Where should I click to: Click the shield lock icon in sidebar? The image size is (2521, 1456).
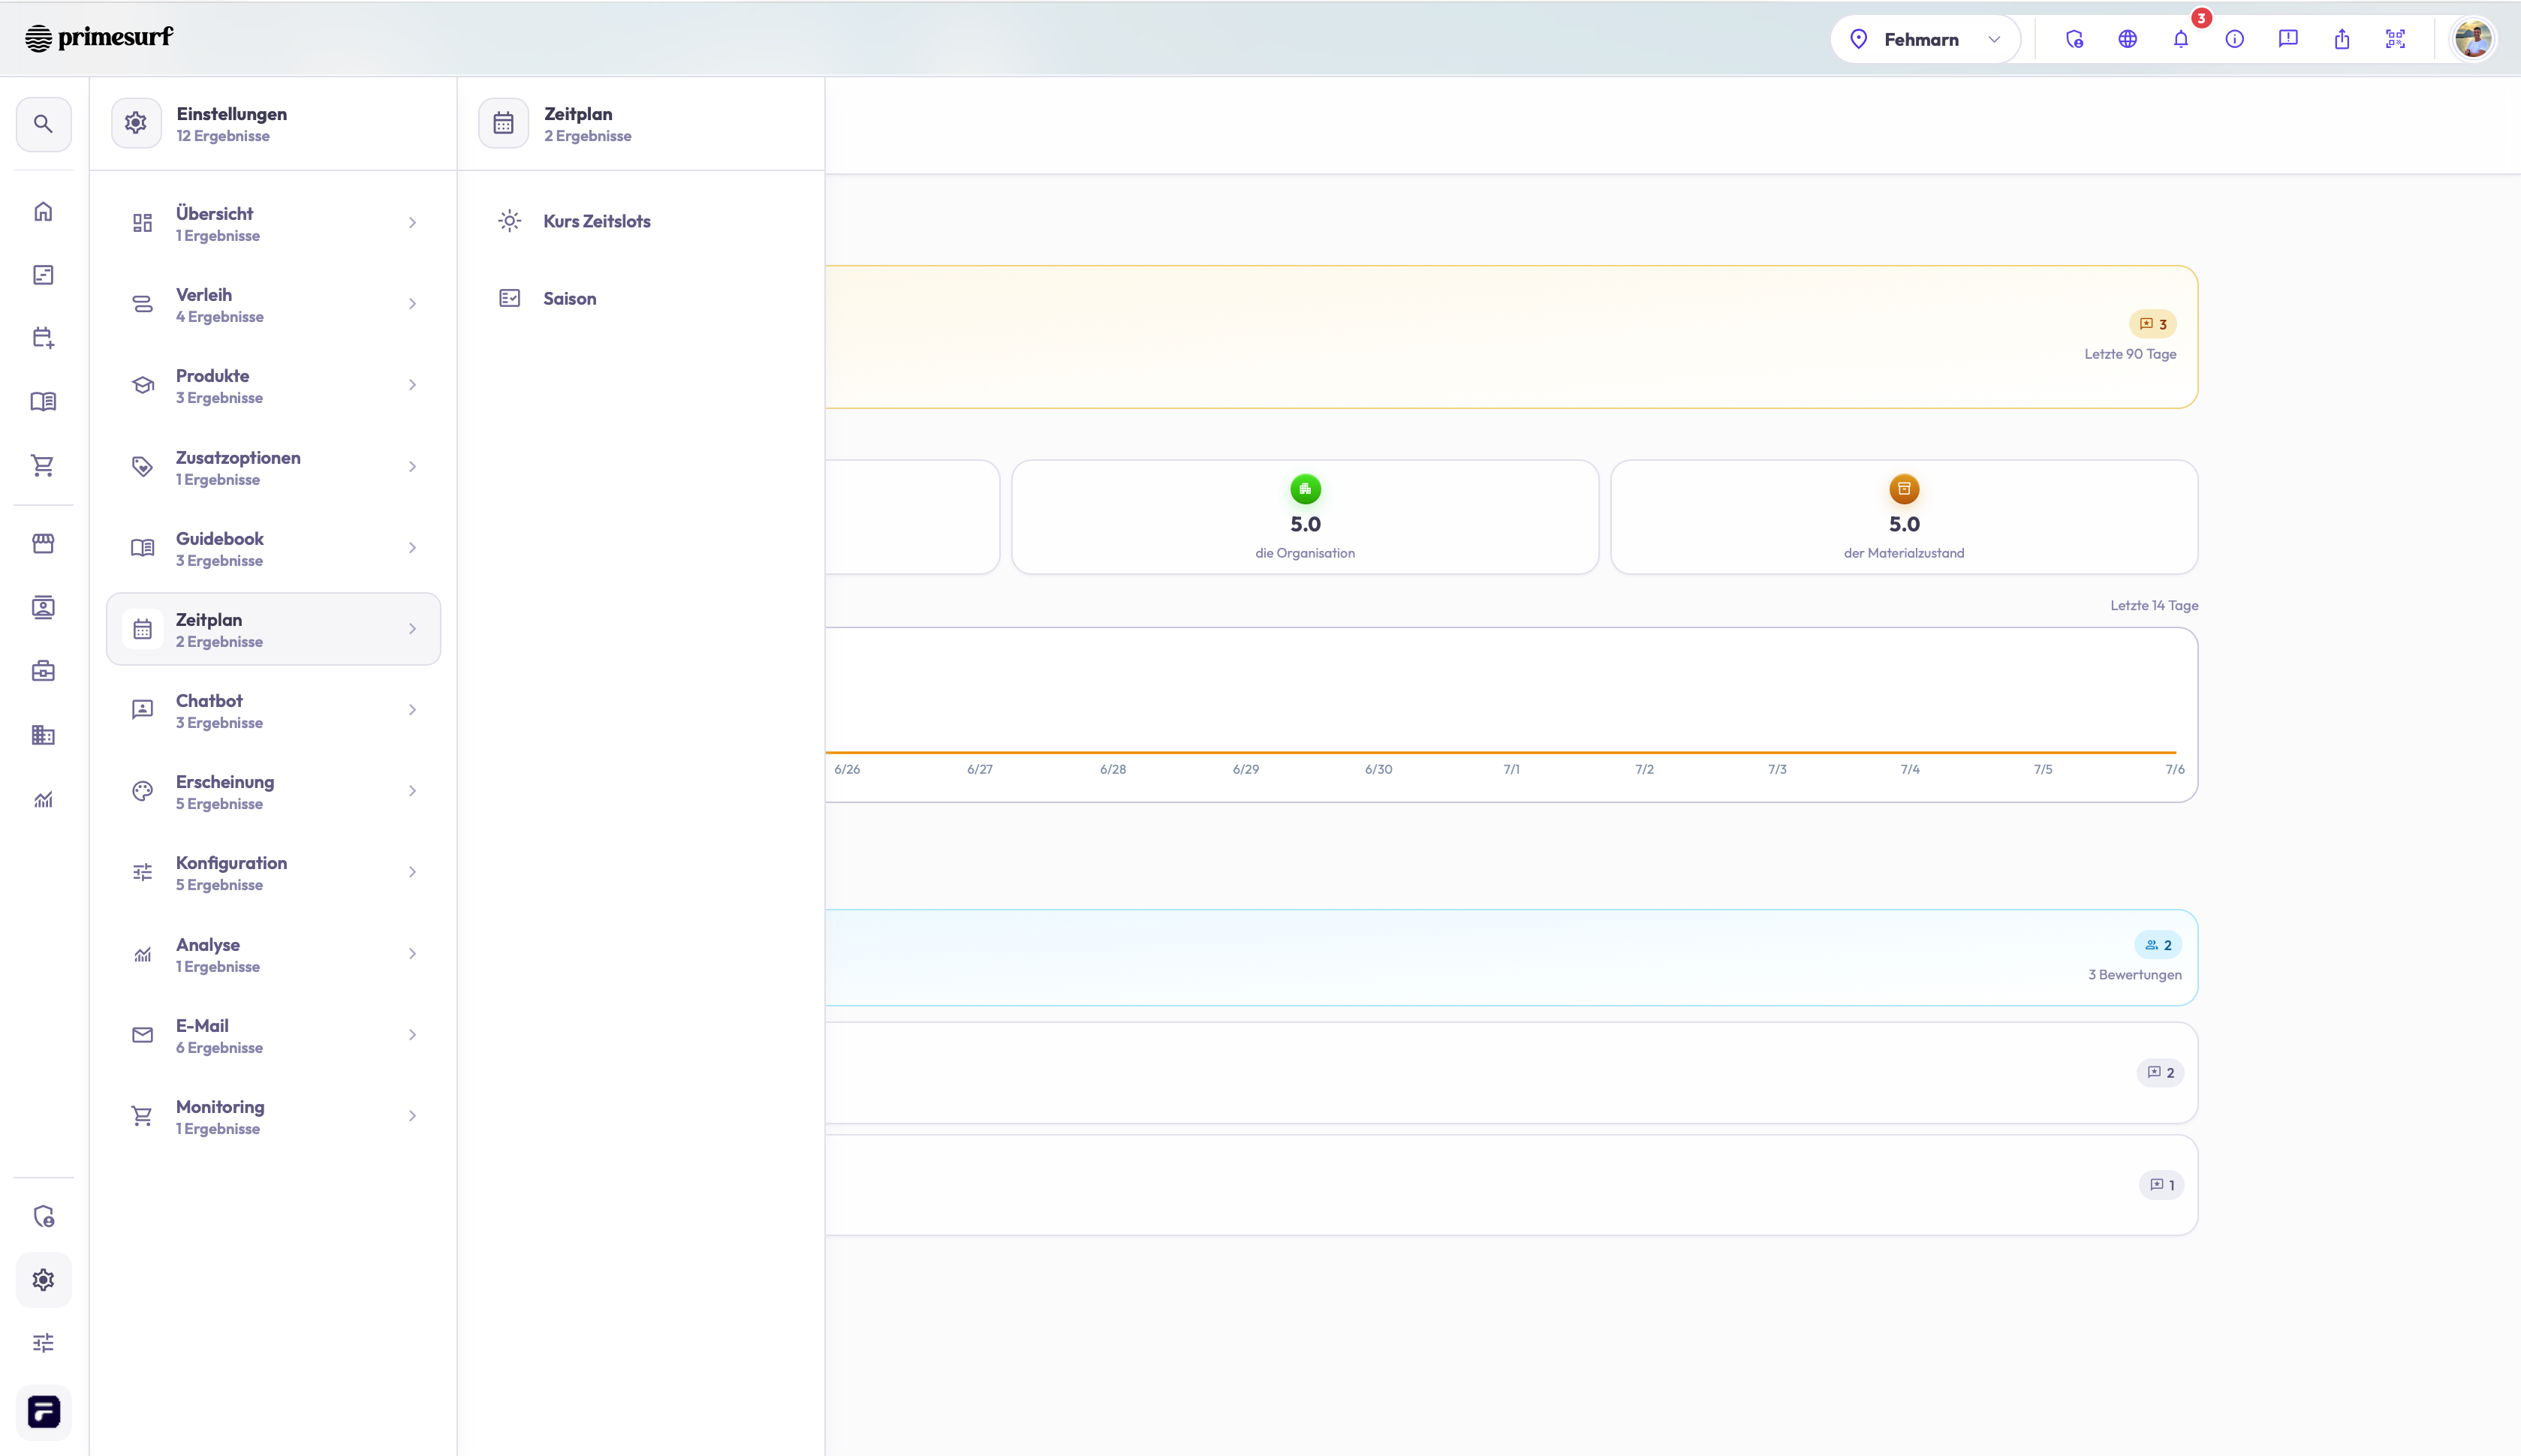(x=43, y=1216)
